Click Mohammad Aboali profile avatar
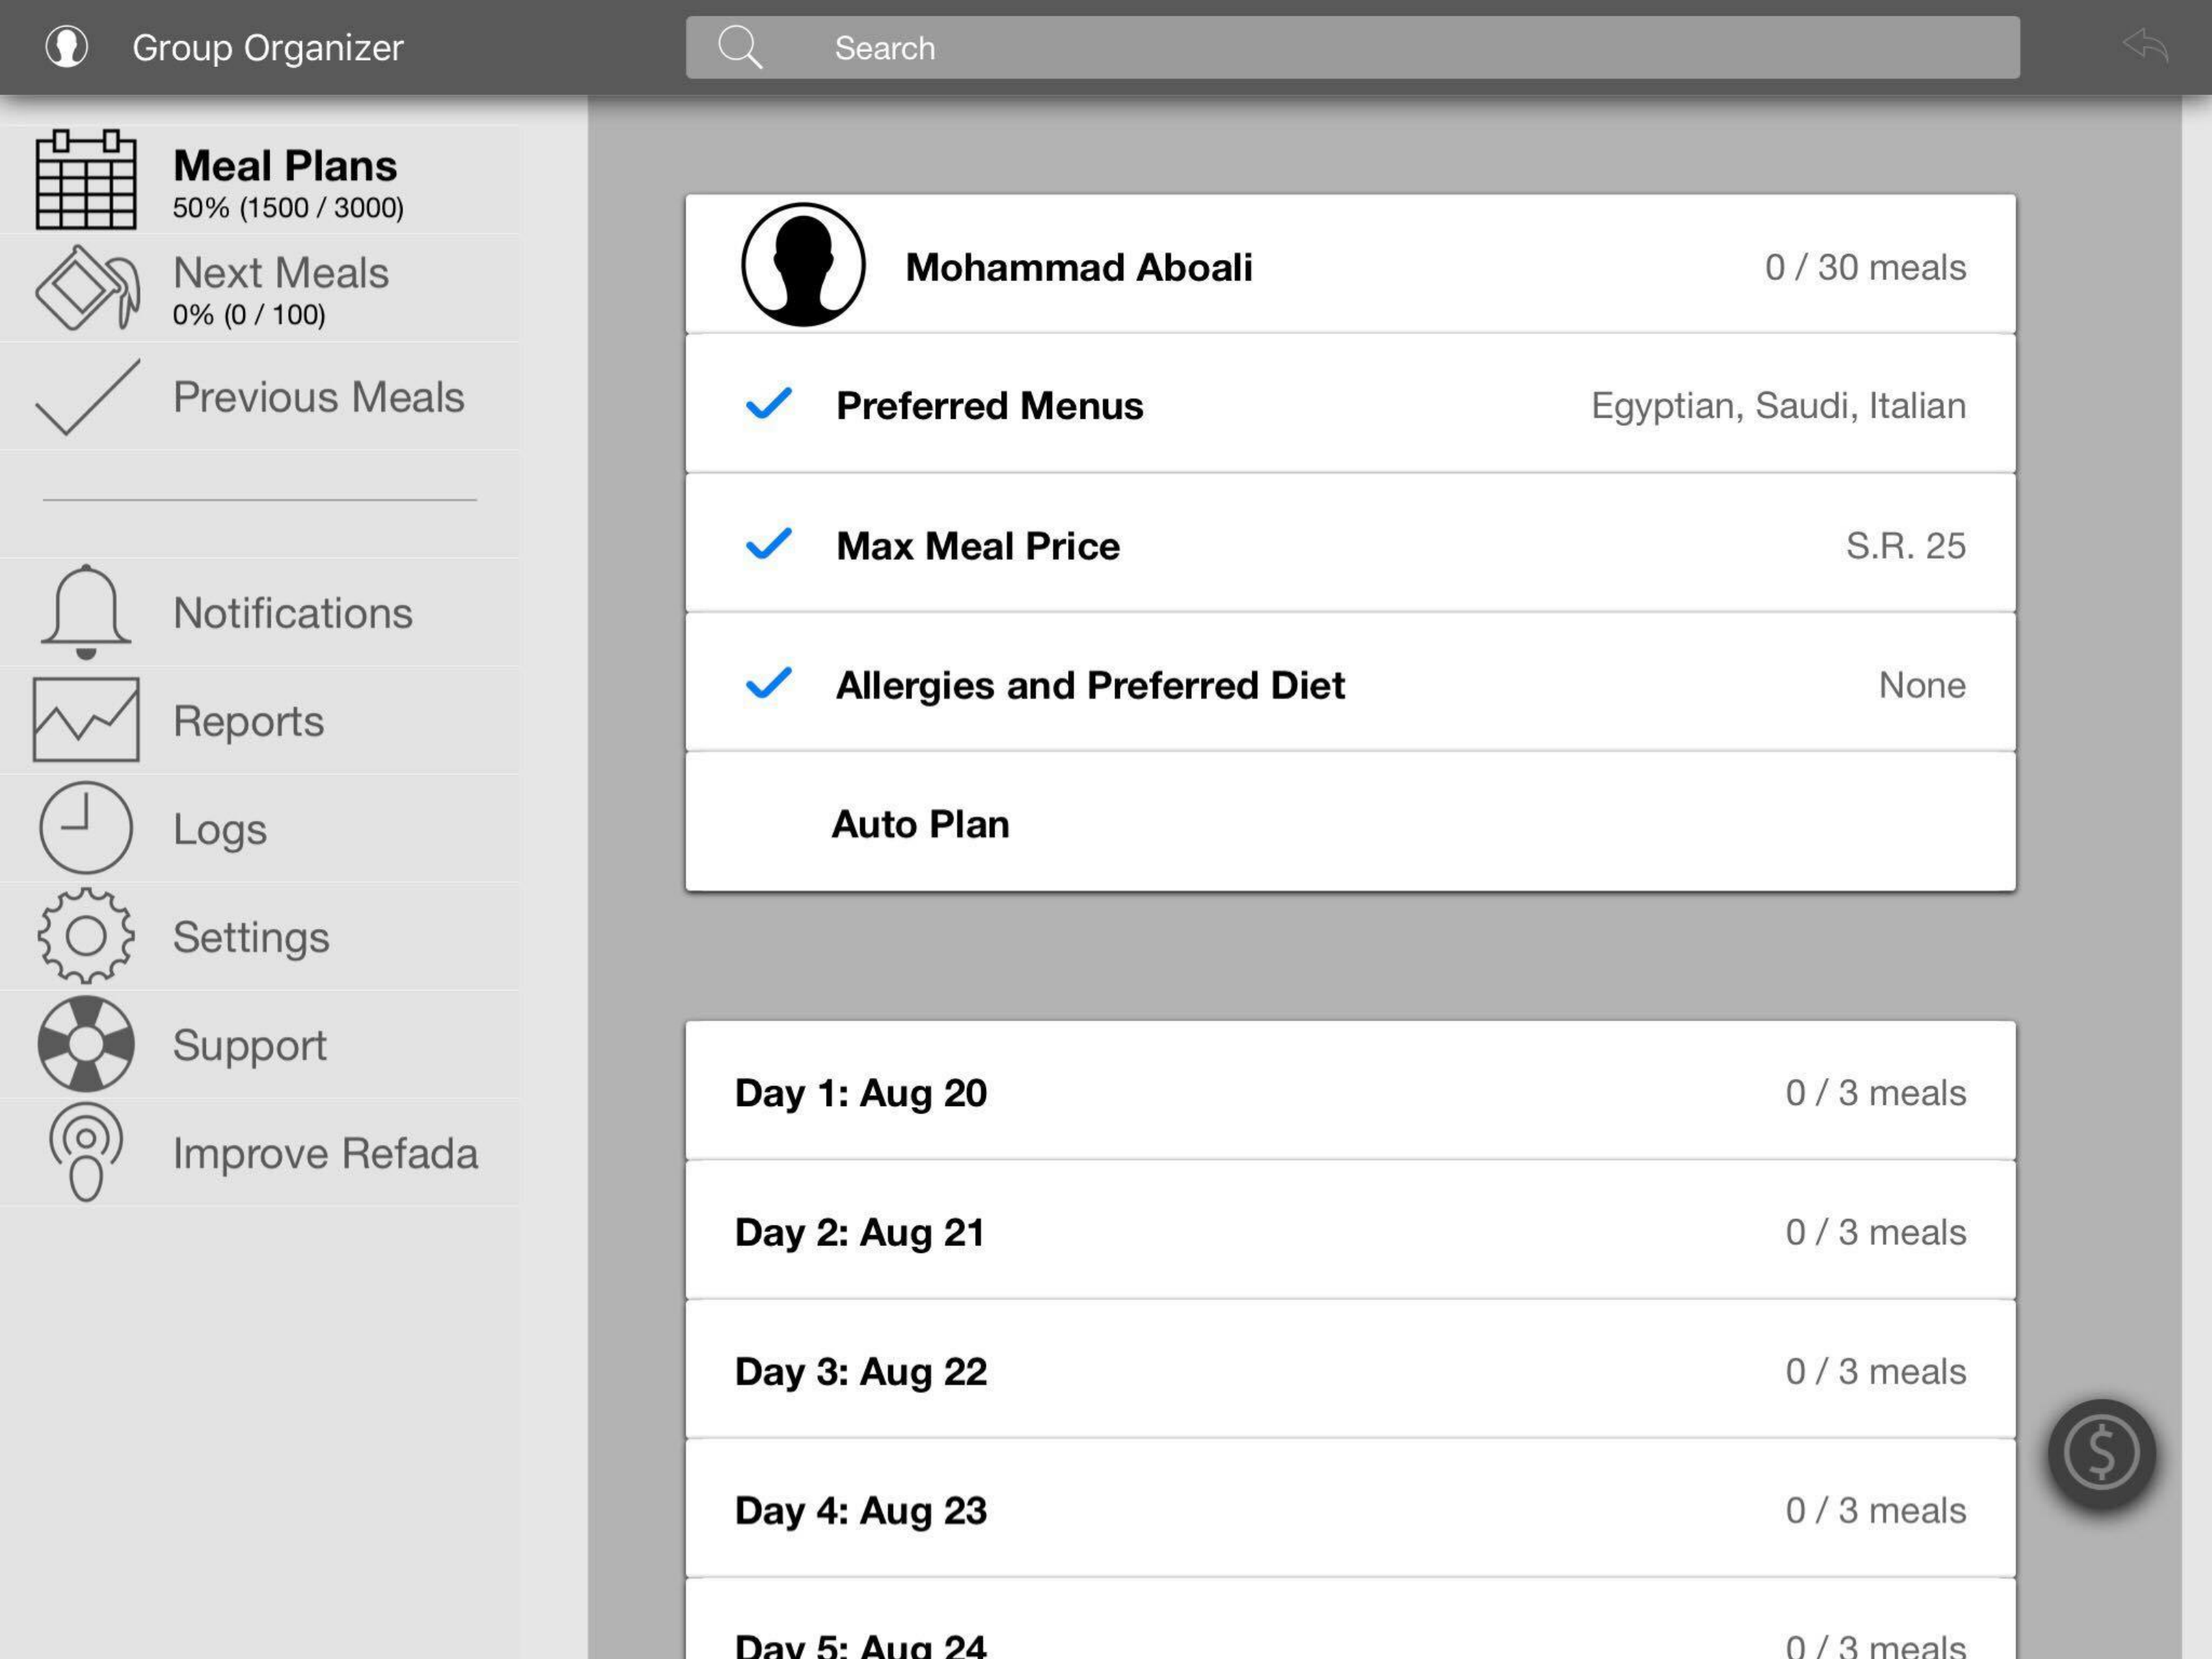This screenshot has height=1659, width=2212. point(803,265)
